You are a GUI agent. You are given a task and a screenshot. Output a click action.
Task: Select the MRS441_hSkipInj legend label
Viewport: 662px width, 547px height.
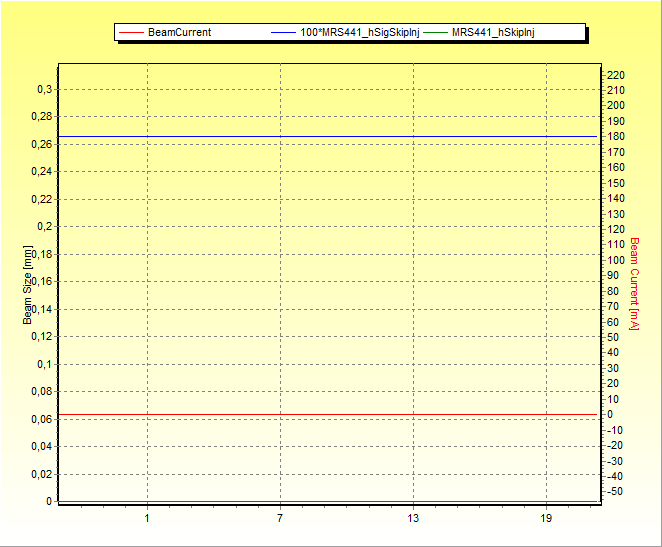[x=493, y=32]
